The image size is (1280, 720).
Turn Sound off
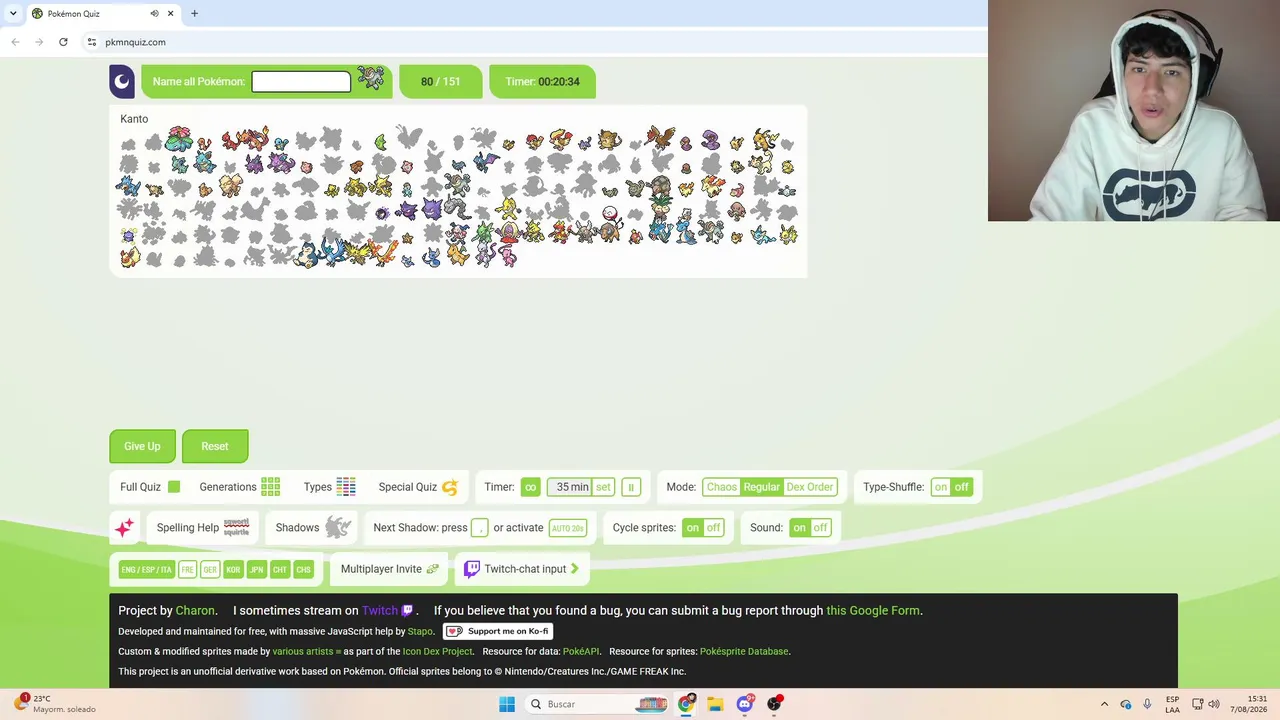point(820,528)
